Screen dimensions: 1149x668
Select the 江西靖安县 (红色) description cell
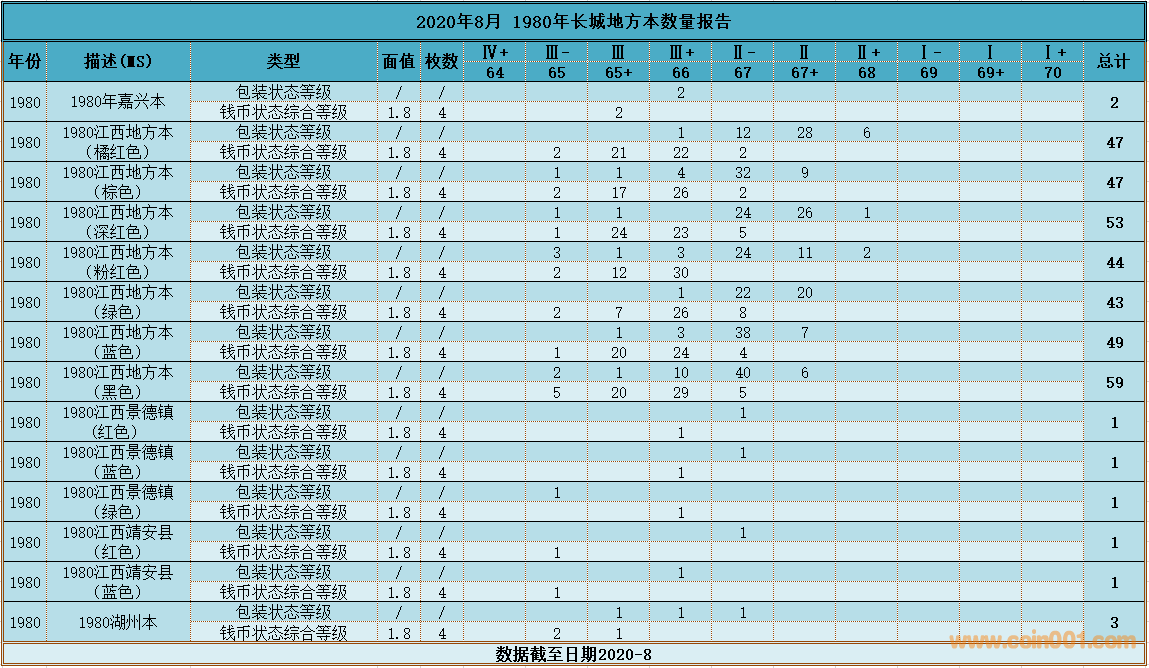click(118, 542)
